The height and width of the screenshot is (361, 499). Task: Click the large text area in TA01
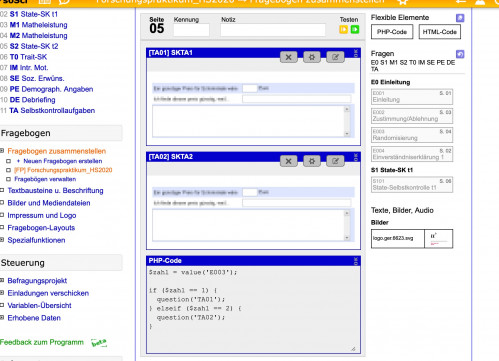click(x=251, y=121)
